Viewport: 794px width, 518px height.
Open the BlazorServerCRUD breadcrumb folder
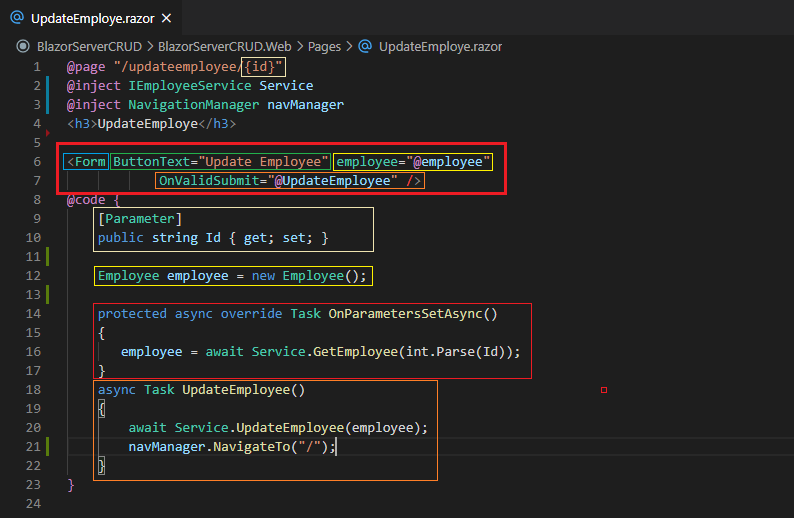pos(90,46)
